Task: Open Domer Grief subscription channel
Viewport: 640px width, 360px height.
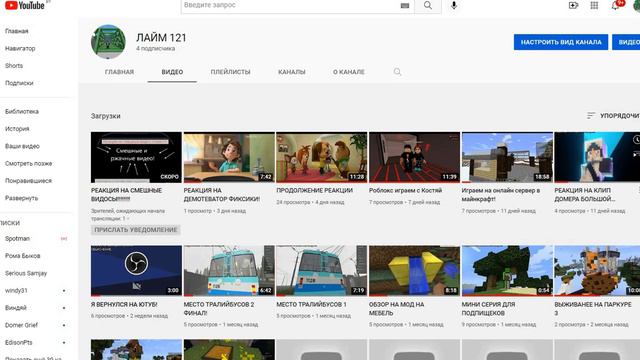Action: (x=22, y=325)
